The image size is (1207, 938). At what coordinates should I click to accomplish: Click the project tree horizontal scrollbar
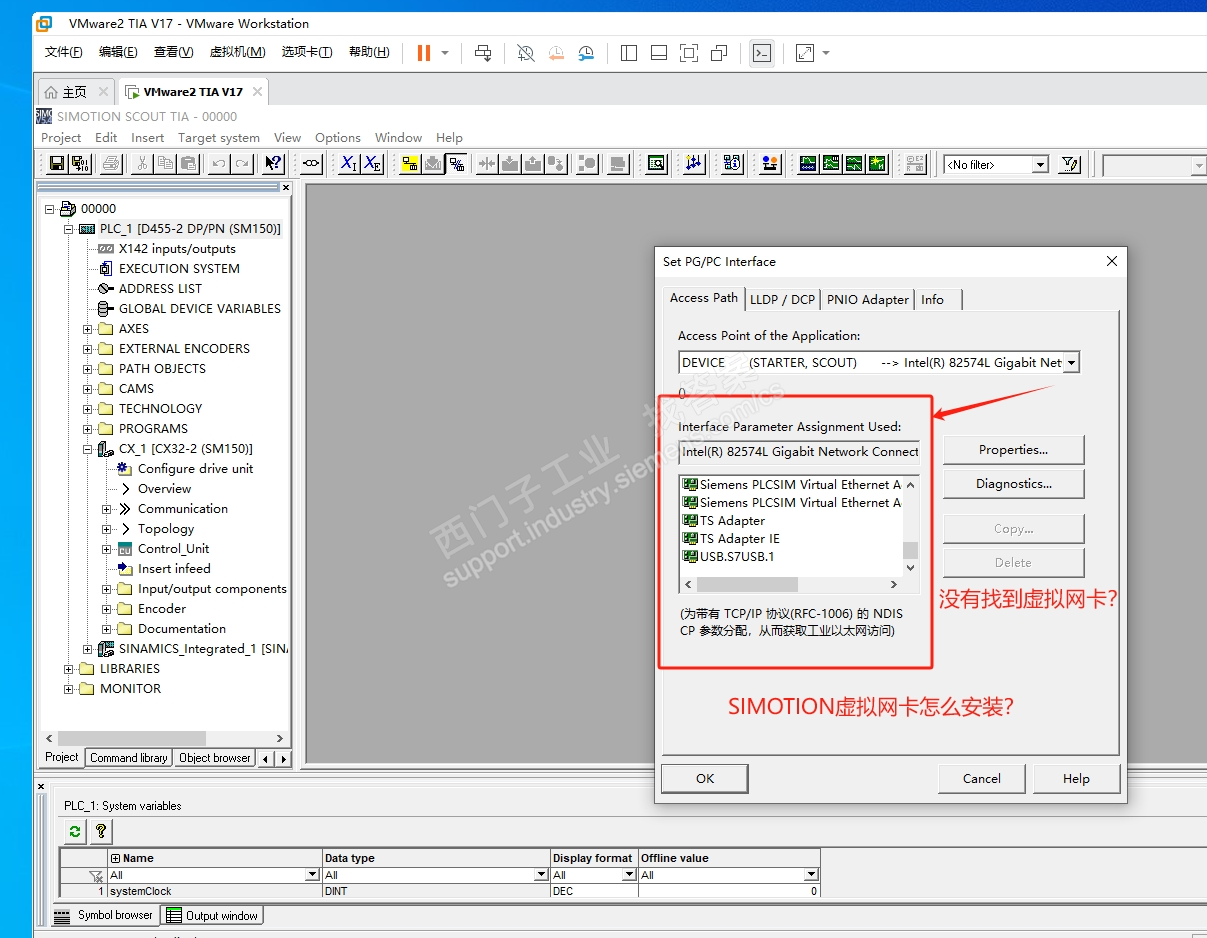click(x=165, y=738)
